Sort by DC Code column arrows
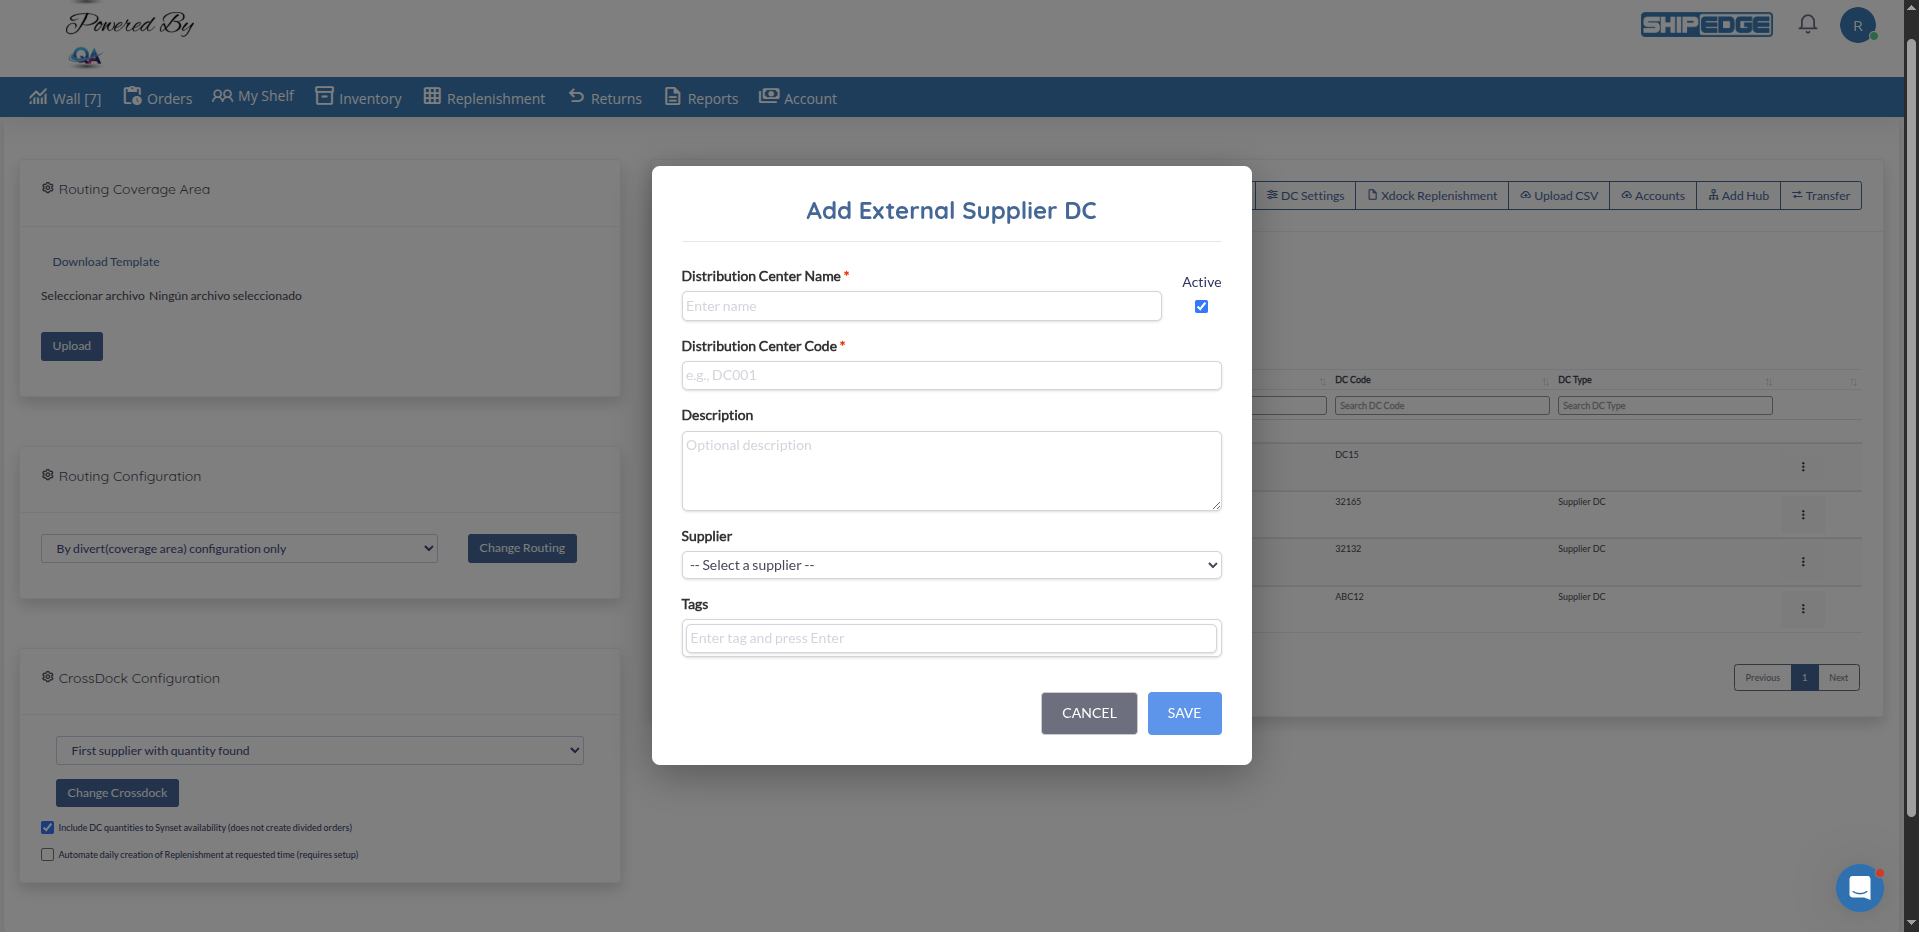1919x932 pixels. 1545,382
